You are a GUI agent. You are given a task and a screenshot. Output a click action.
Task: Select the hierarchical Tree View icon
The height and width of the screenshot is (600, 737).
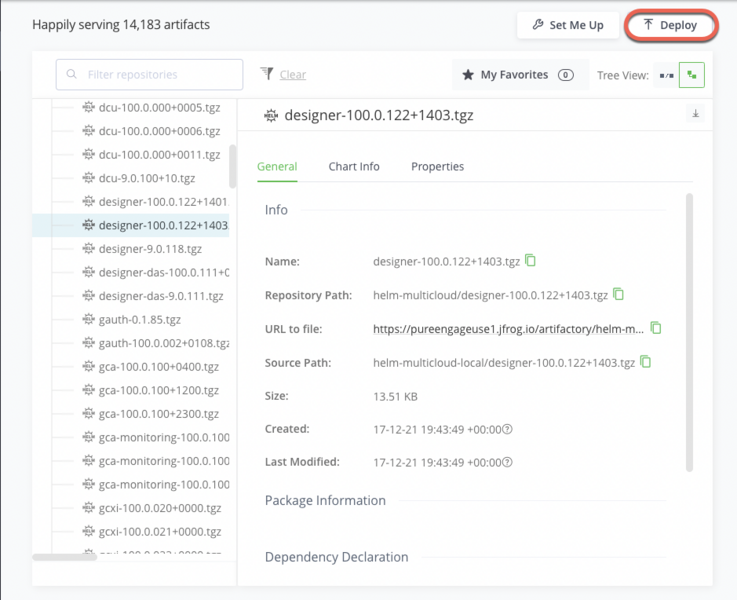[691, 75]
